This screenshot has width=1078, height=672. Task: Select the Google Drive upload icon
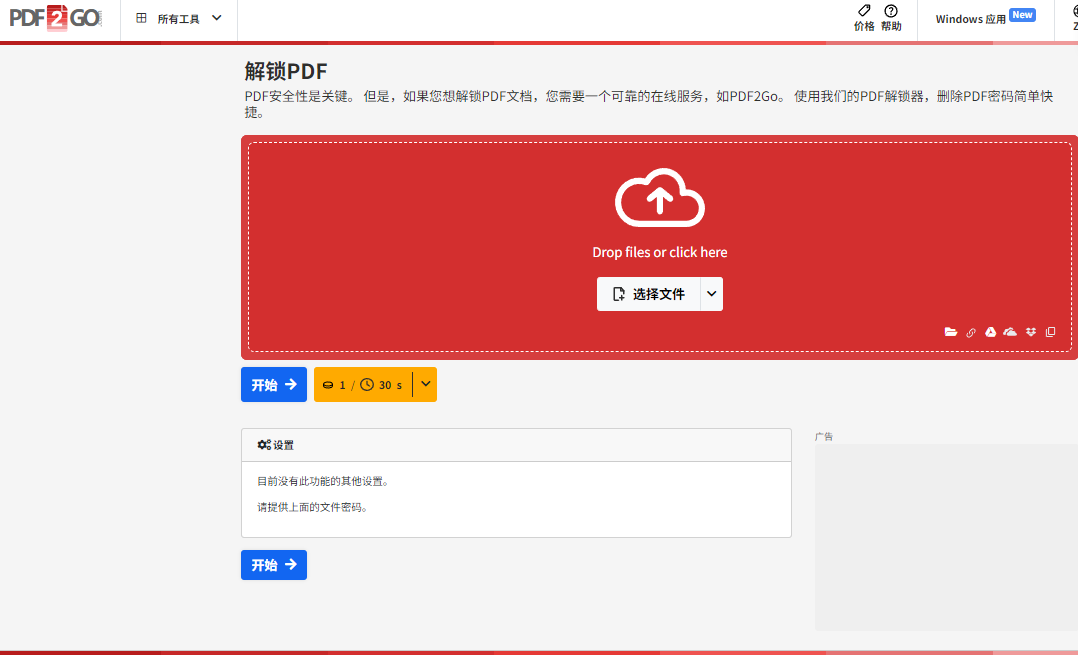(991, 332)
